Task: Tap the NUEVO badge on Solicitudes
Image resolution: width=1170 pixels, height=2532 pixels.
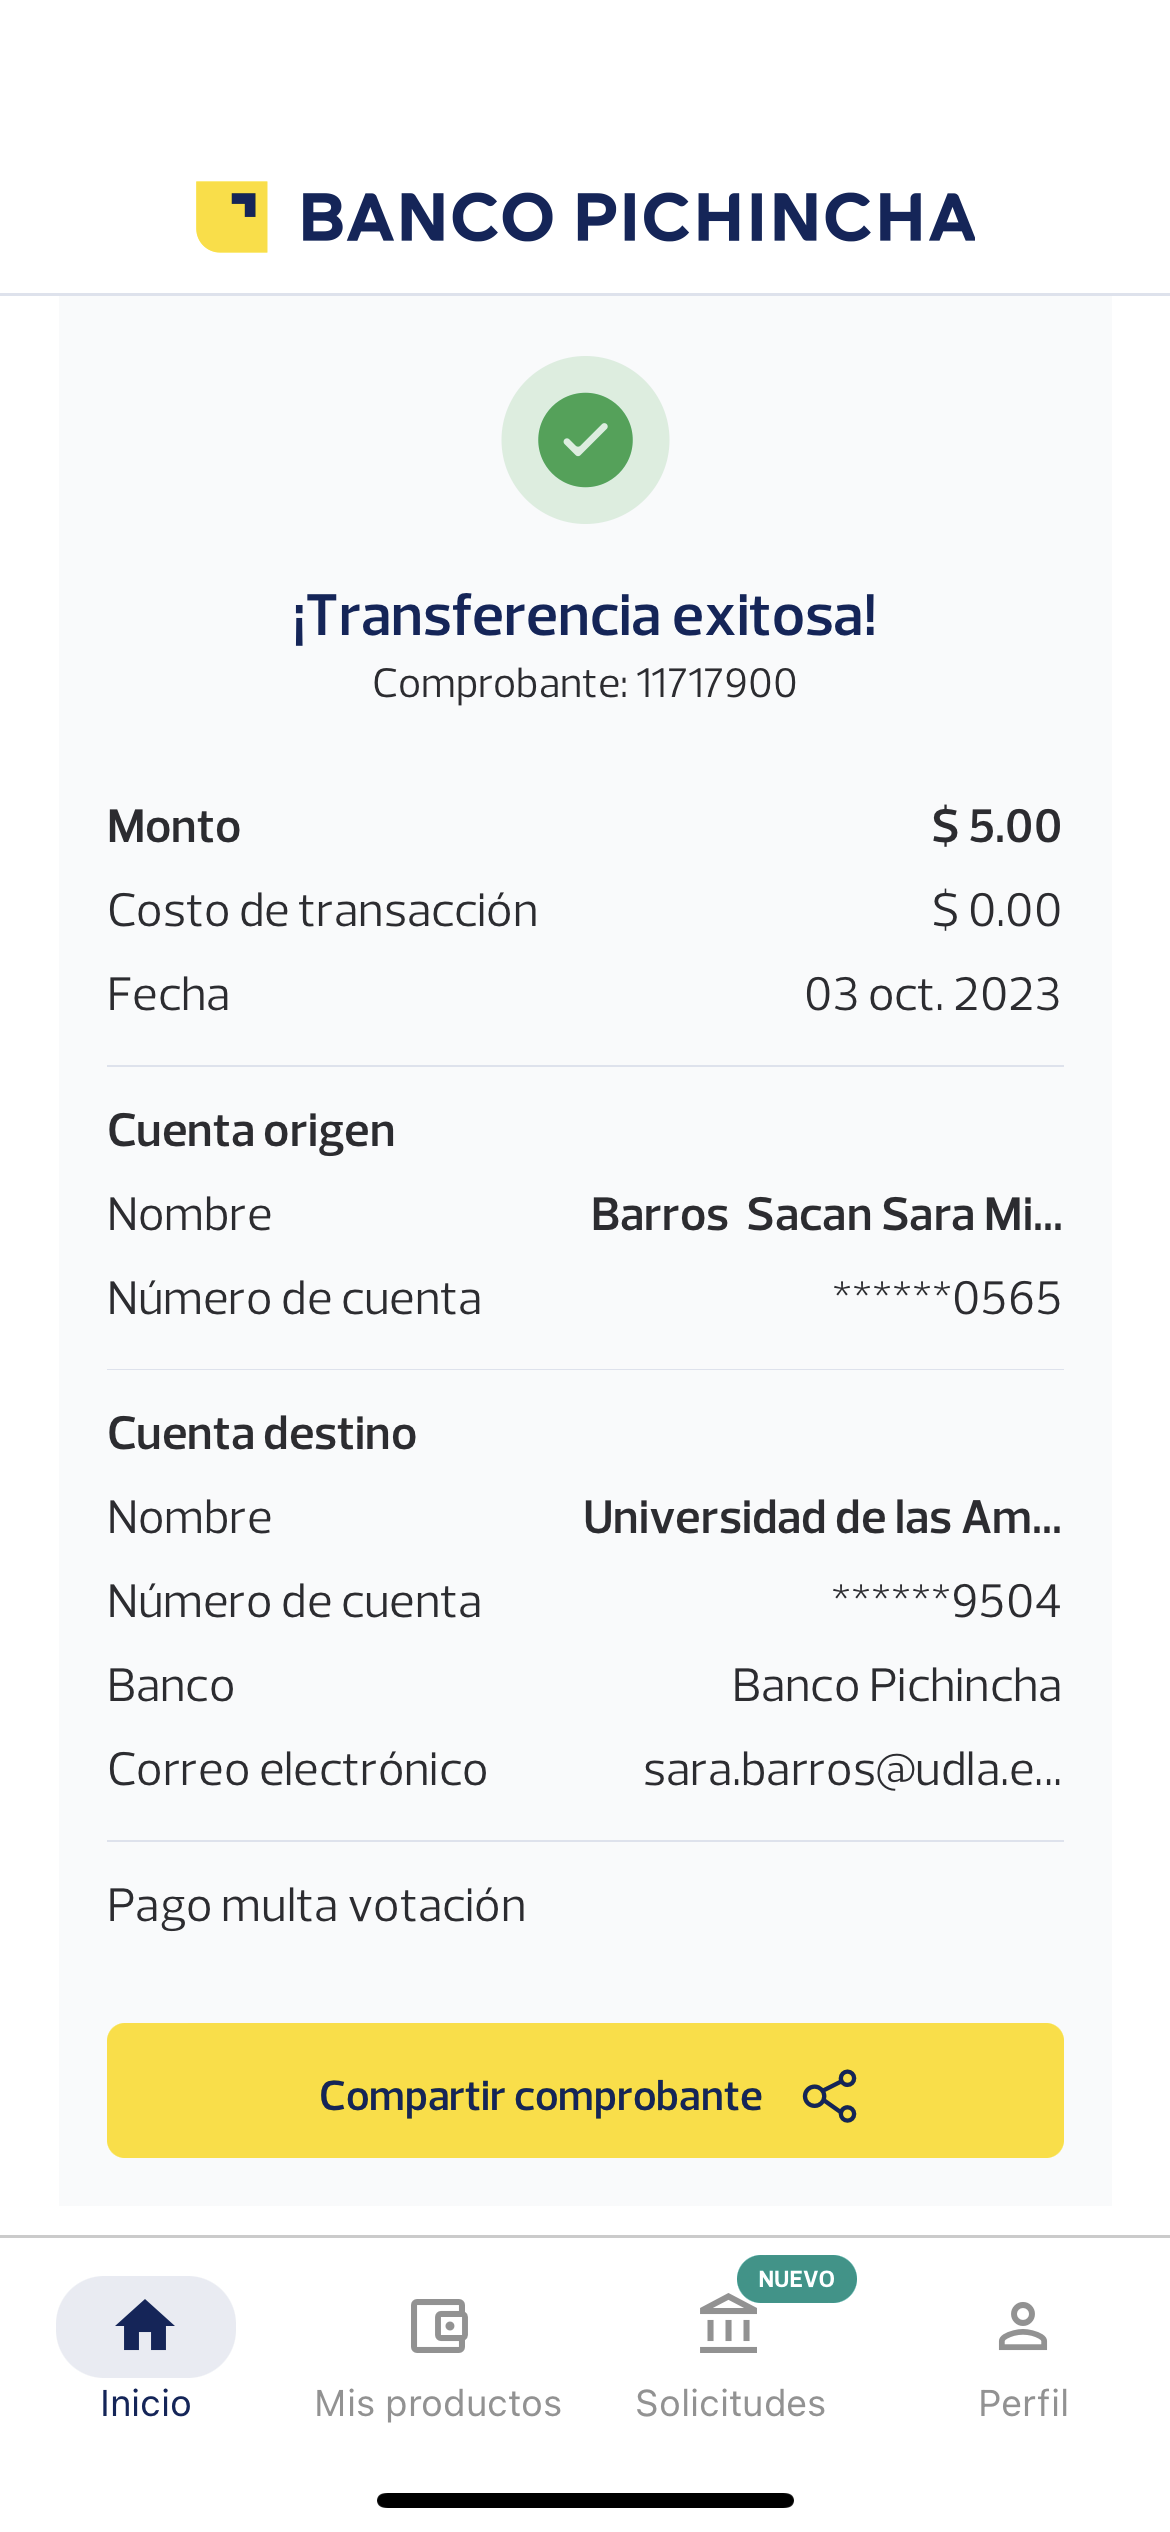Action: tap(796, 2279)
